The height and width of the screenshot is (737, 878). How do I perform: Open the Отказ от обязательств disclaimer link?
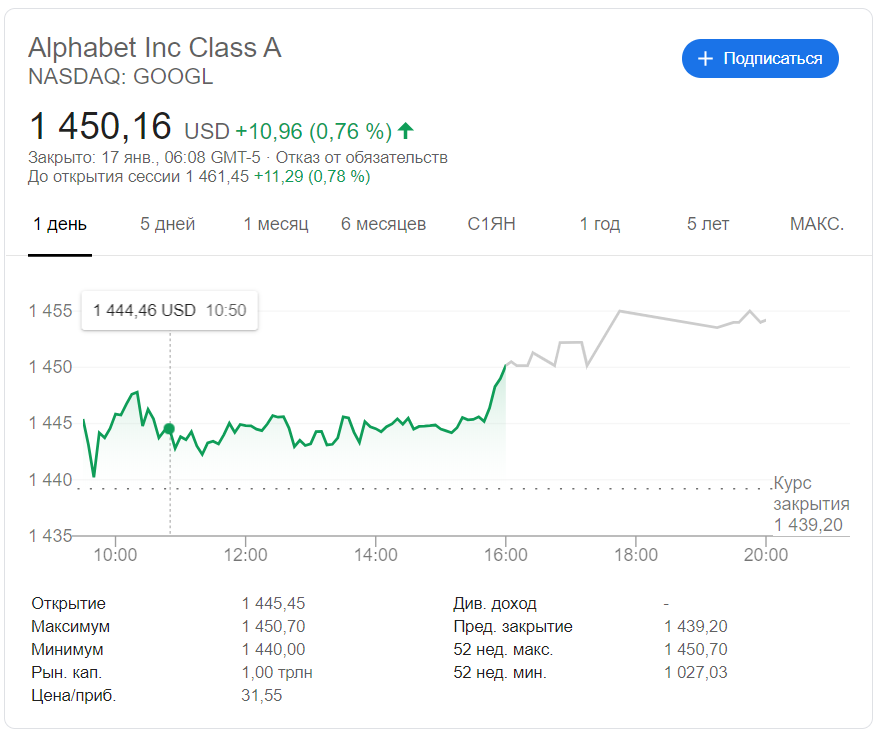pyautogui.click(x=362, y=157)
